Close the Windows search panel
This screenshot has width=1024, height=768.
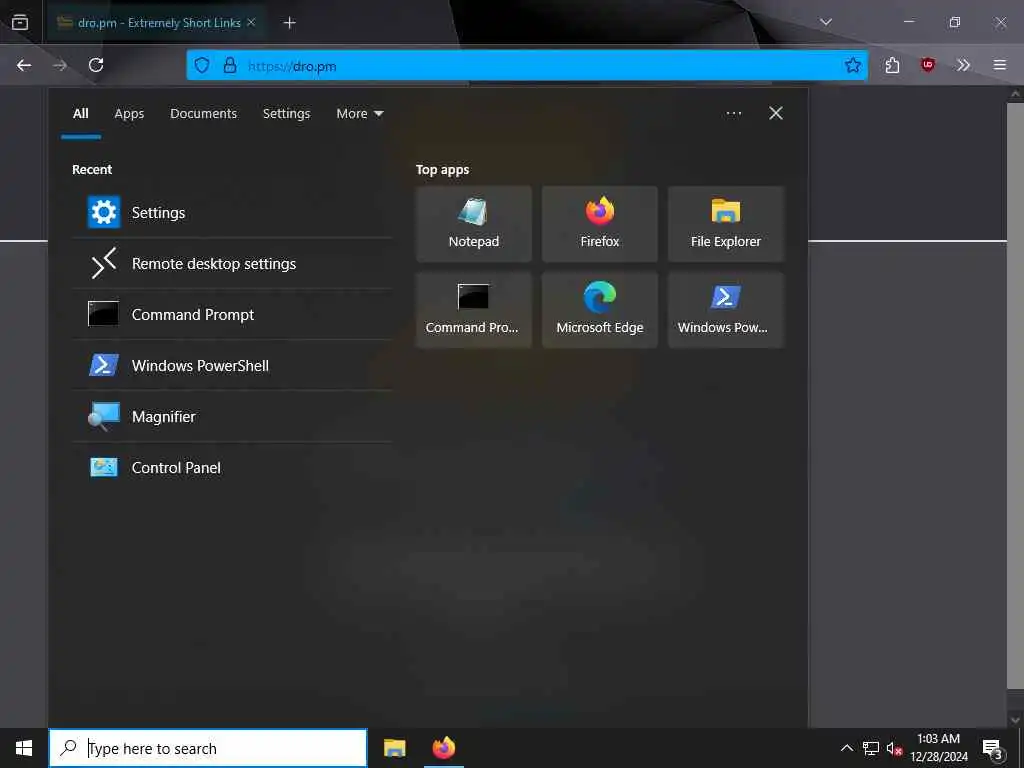(x=775, y=114)
